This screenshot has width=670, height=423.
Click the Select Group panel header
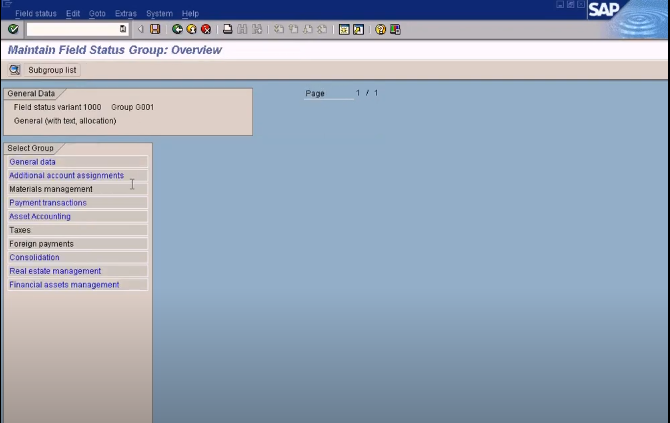click(30, 148)
